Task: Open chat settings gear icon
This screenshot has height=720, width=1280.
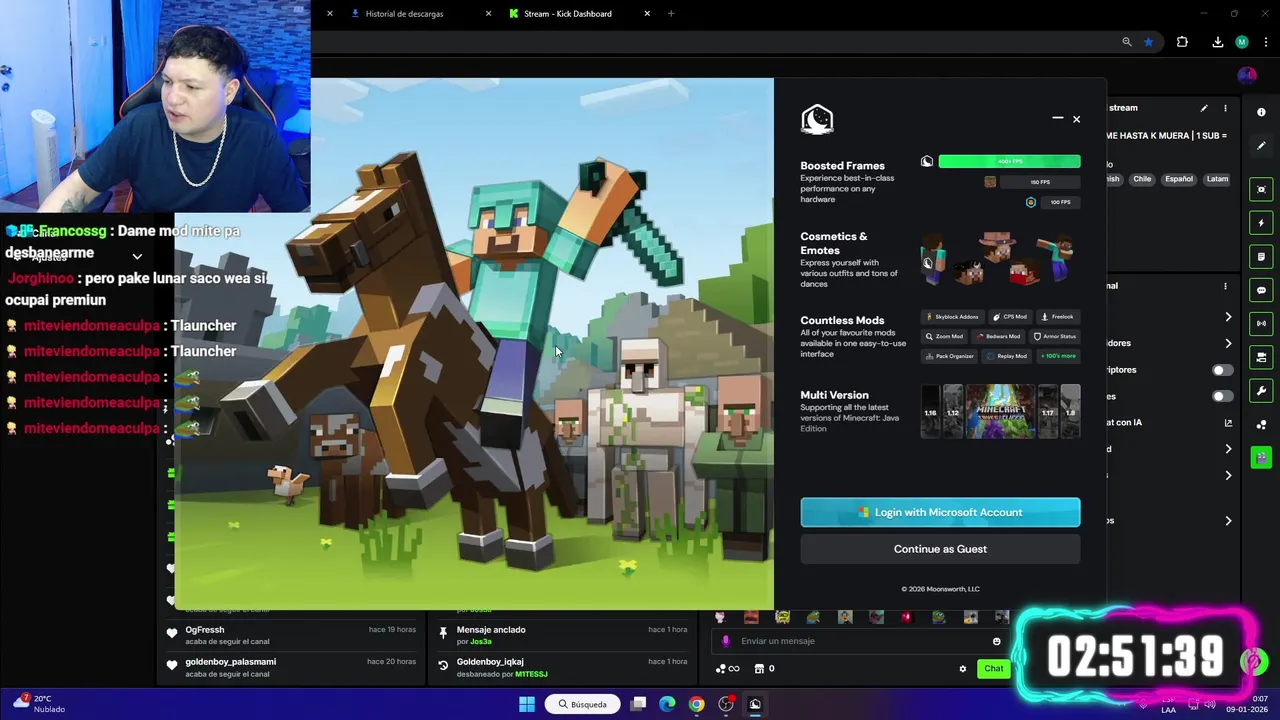Action: (x=963, y=669)
